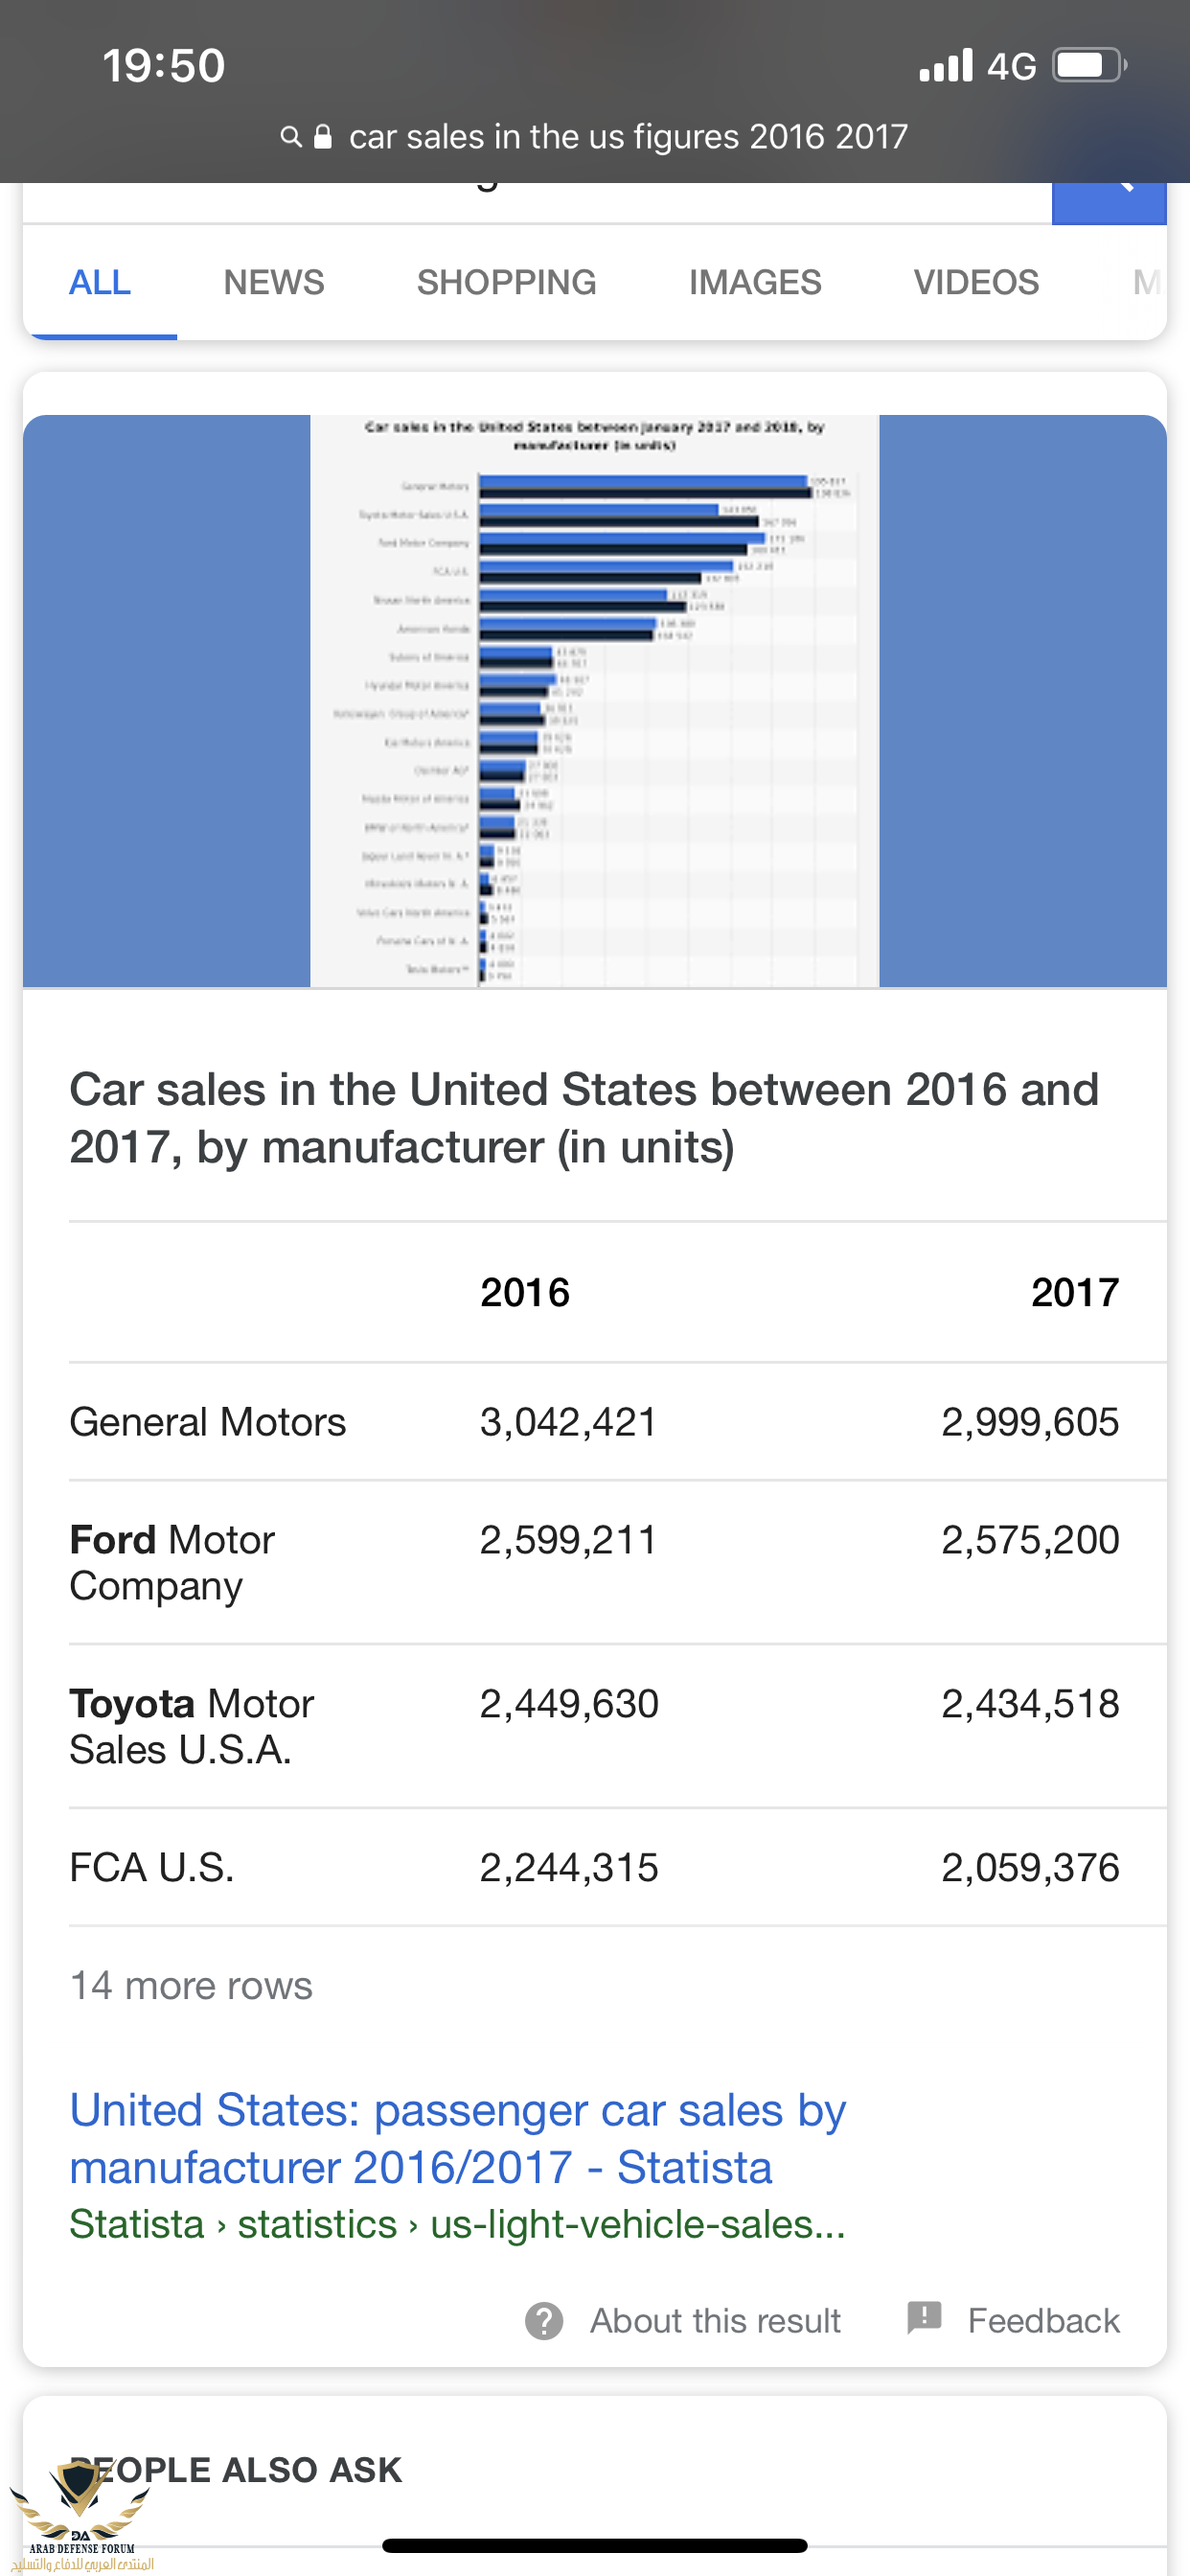Viewport: 1190px width, 2576px height.
Task: Tap the blue search button
Action: [x=1108, y=202]
